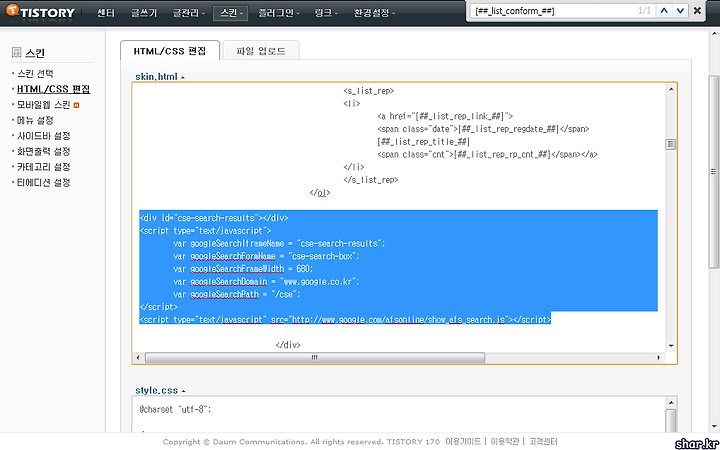This screenshot has height=450, width=720.
Task: Click the list_rep_regdate span line
Action: (483, 129)
